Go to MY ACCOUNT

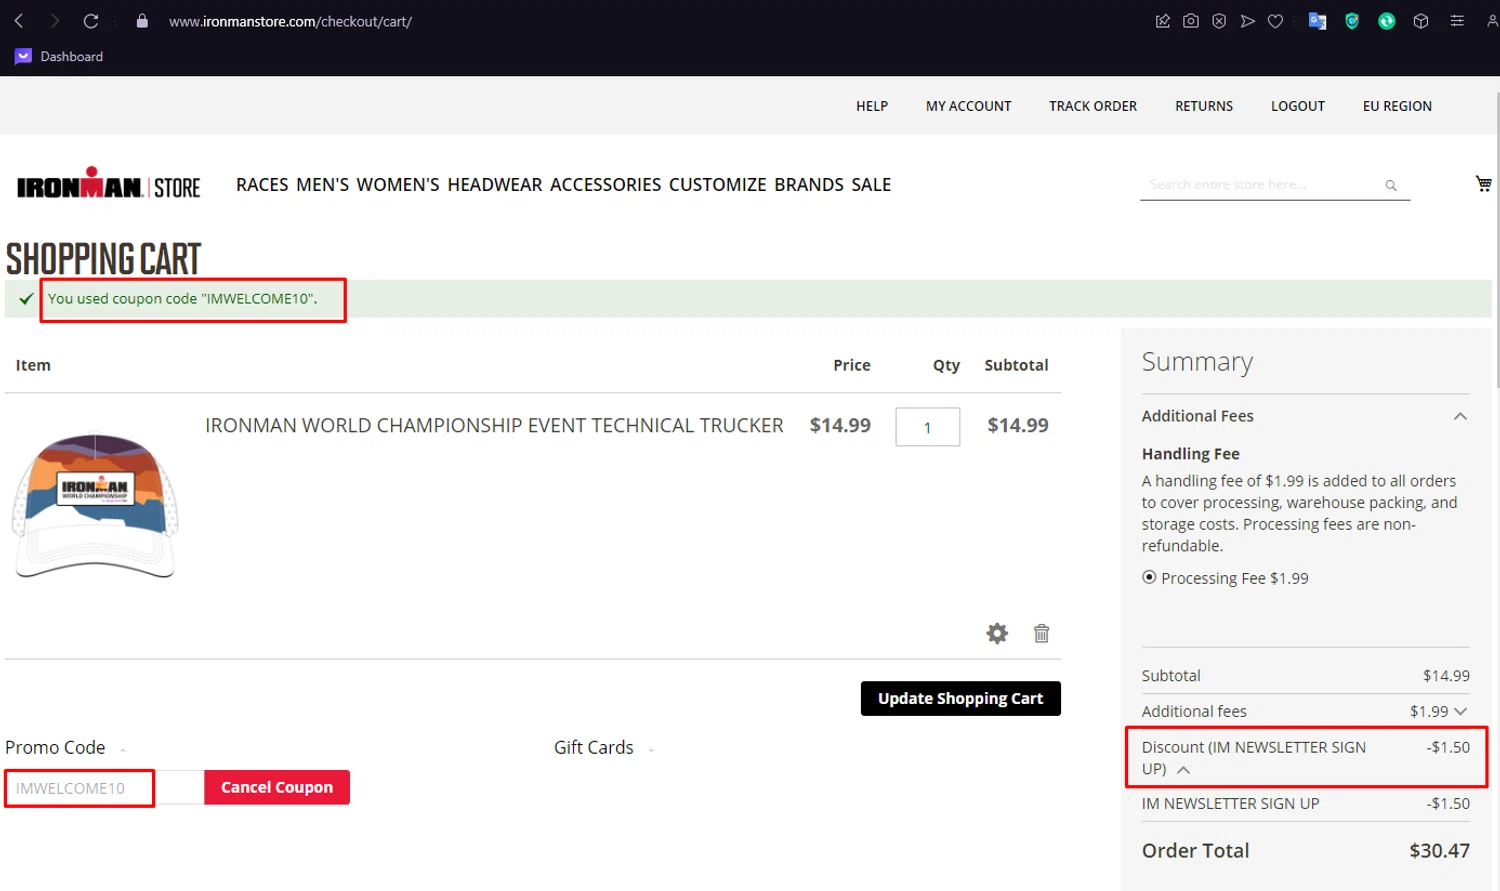click(968, 106)
